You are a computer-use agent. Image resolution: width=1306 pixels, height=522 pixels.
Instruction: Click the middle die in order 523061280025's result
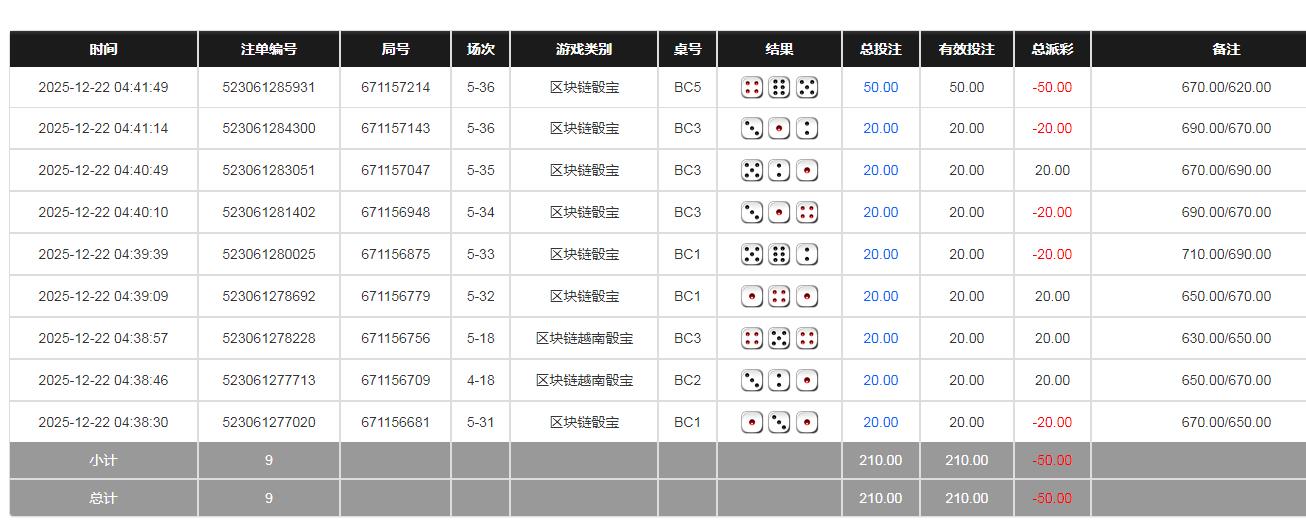779,255
